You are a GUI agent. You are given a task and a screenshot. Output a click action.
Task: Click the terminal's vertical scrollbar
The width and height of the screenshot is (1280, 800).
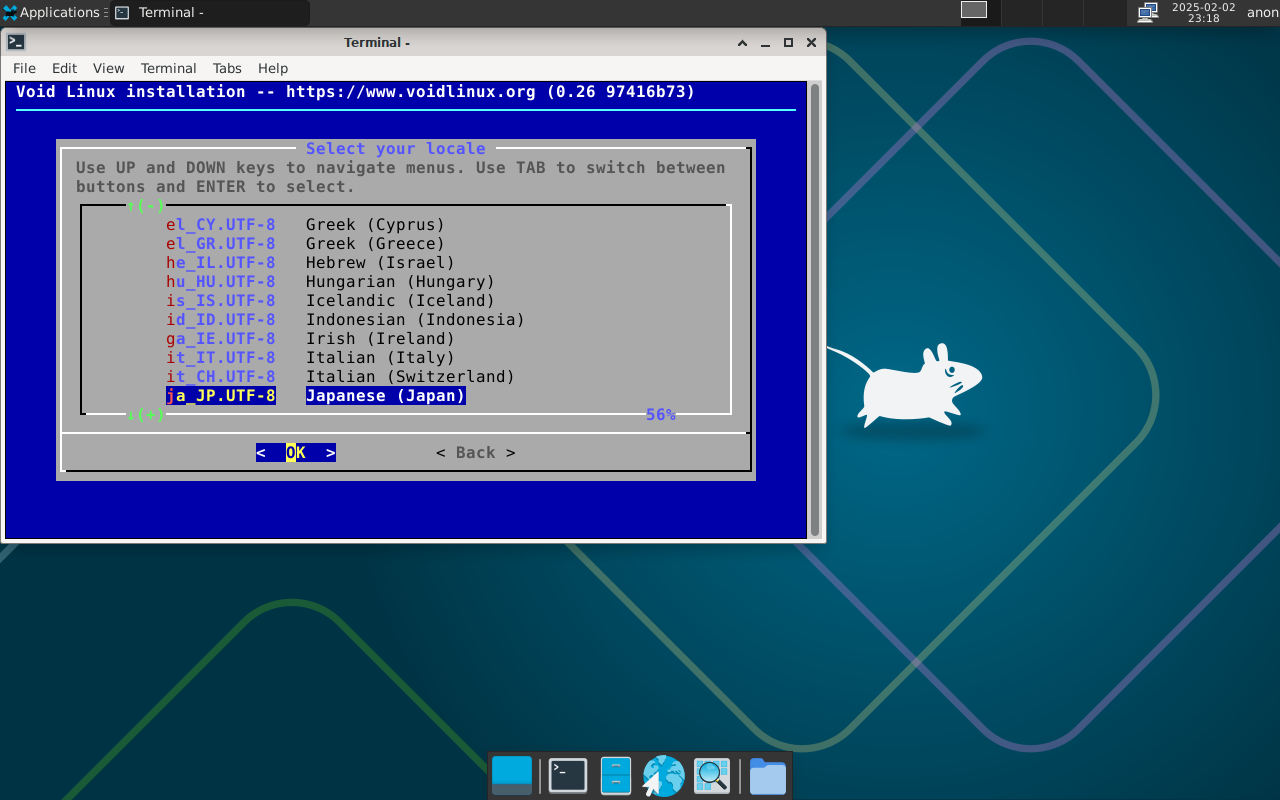pyautogui.click(x=815, y=310)
